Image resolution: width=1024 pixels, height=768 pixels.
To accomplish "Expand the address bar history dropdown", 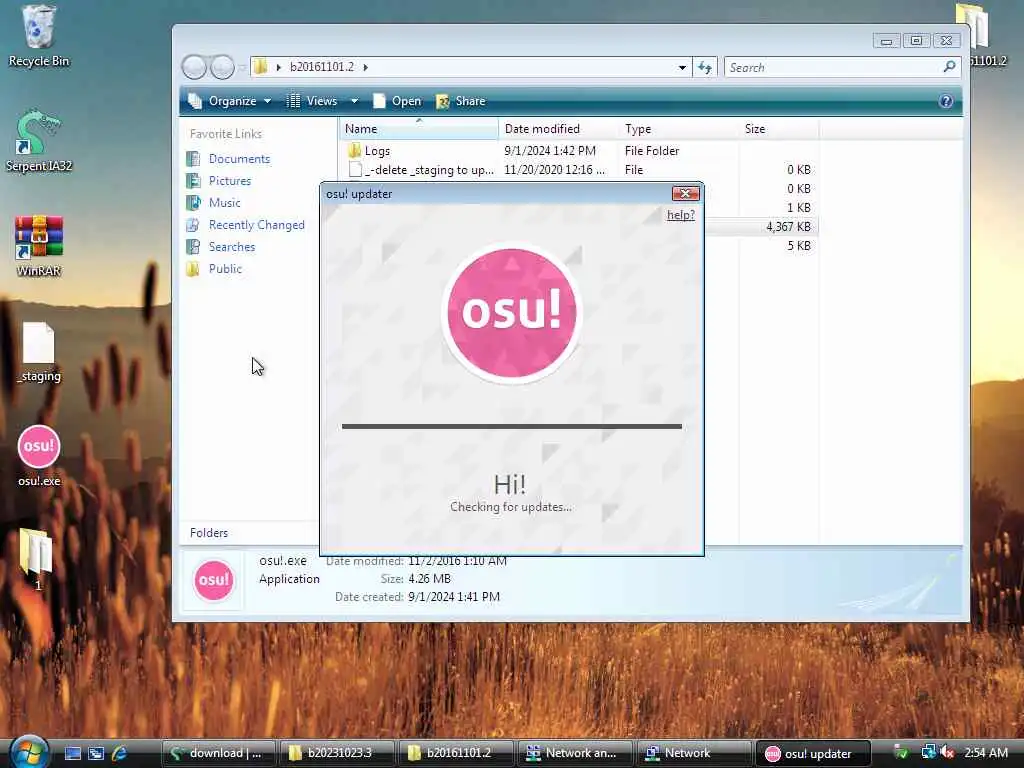I will tap(682, 67).
